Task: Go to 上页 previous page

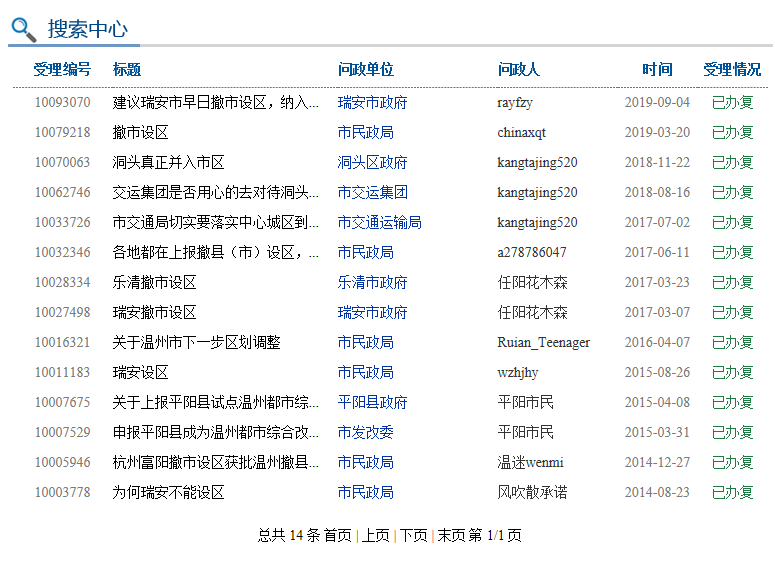Action: pos(376,535)
